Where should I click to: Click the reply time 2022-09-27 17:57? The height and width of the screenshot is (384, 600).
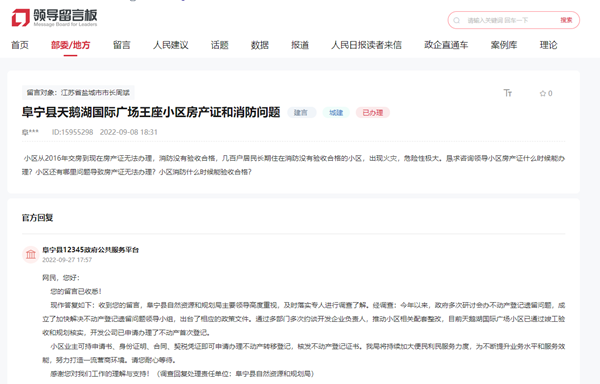pos(67,260)
